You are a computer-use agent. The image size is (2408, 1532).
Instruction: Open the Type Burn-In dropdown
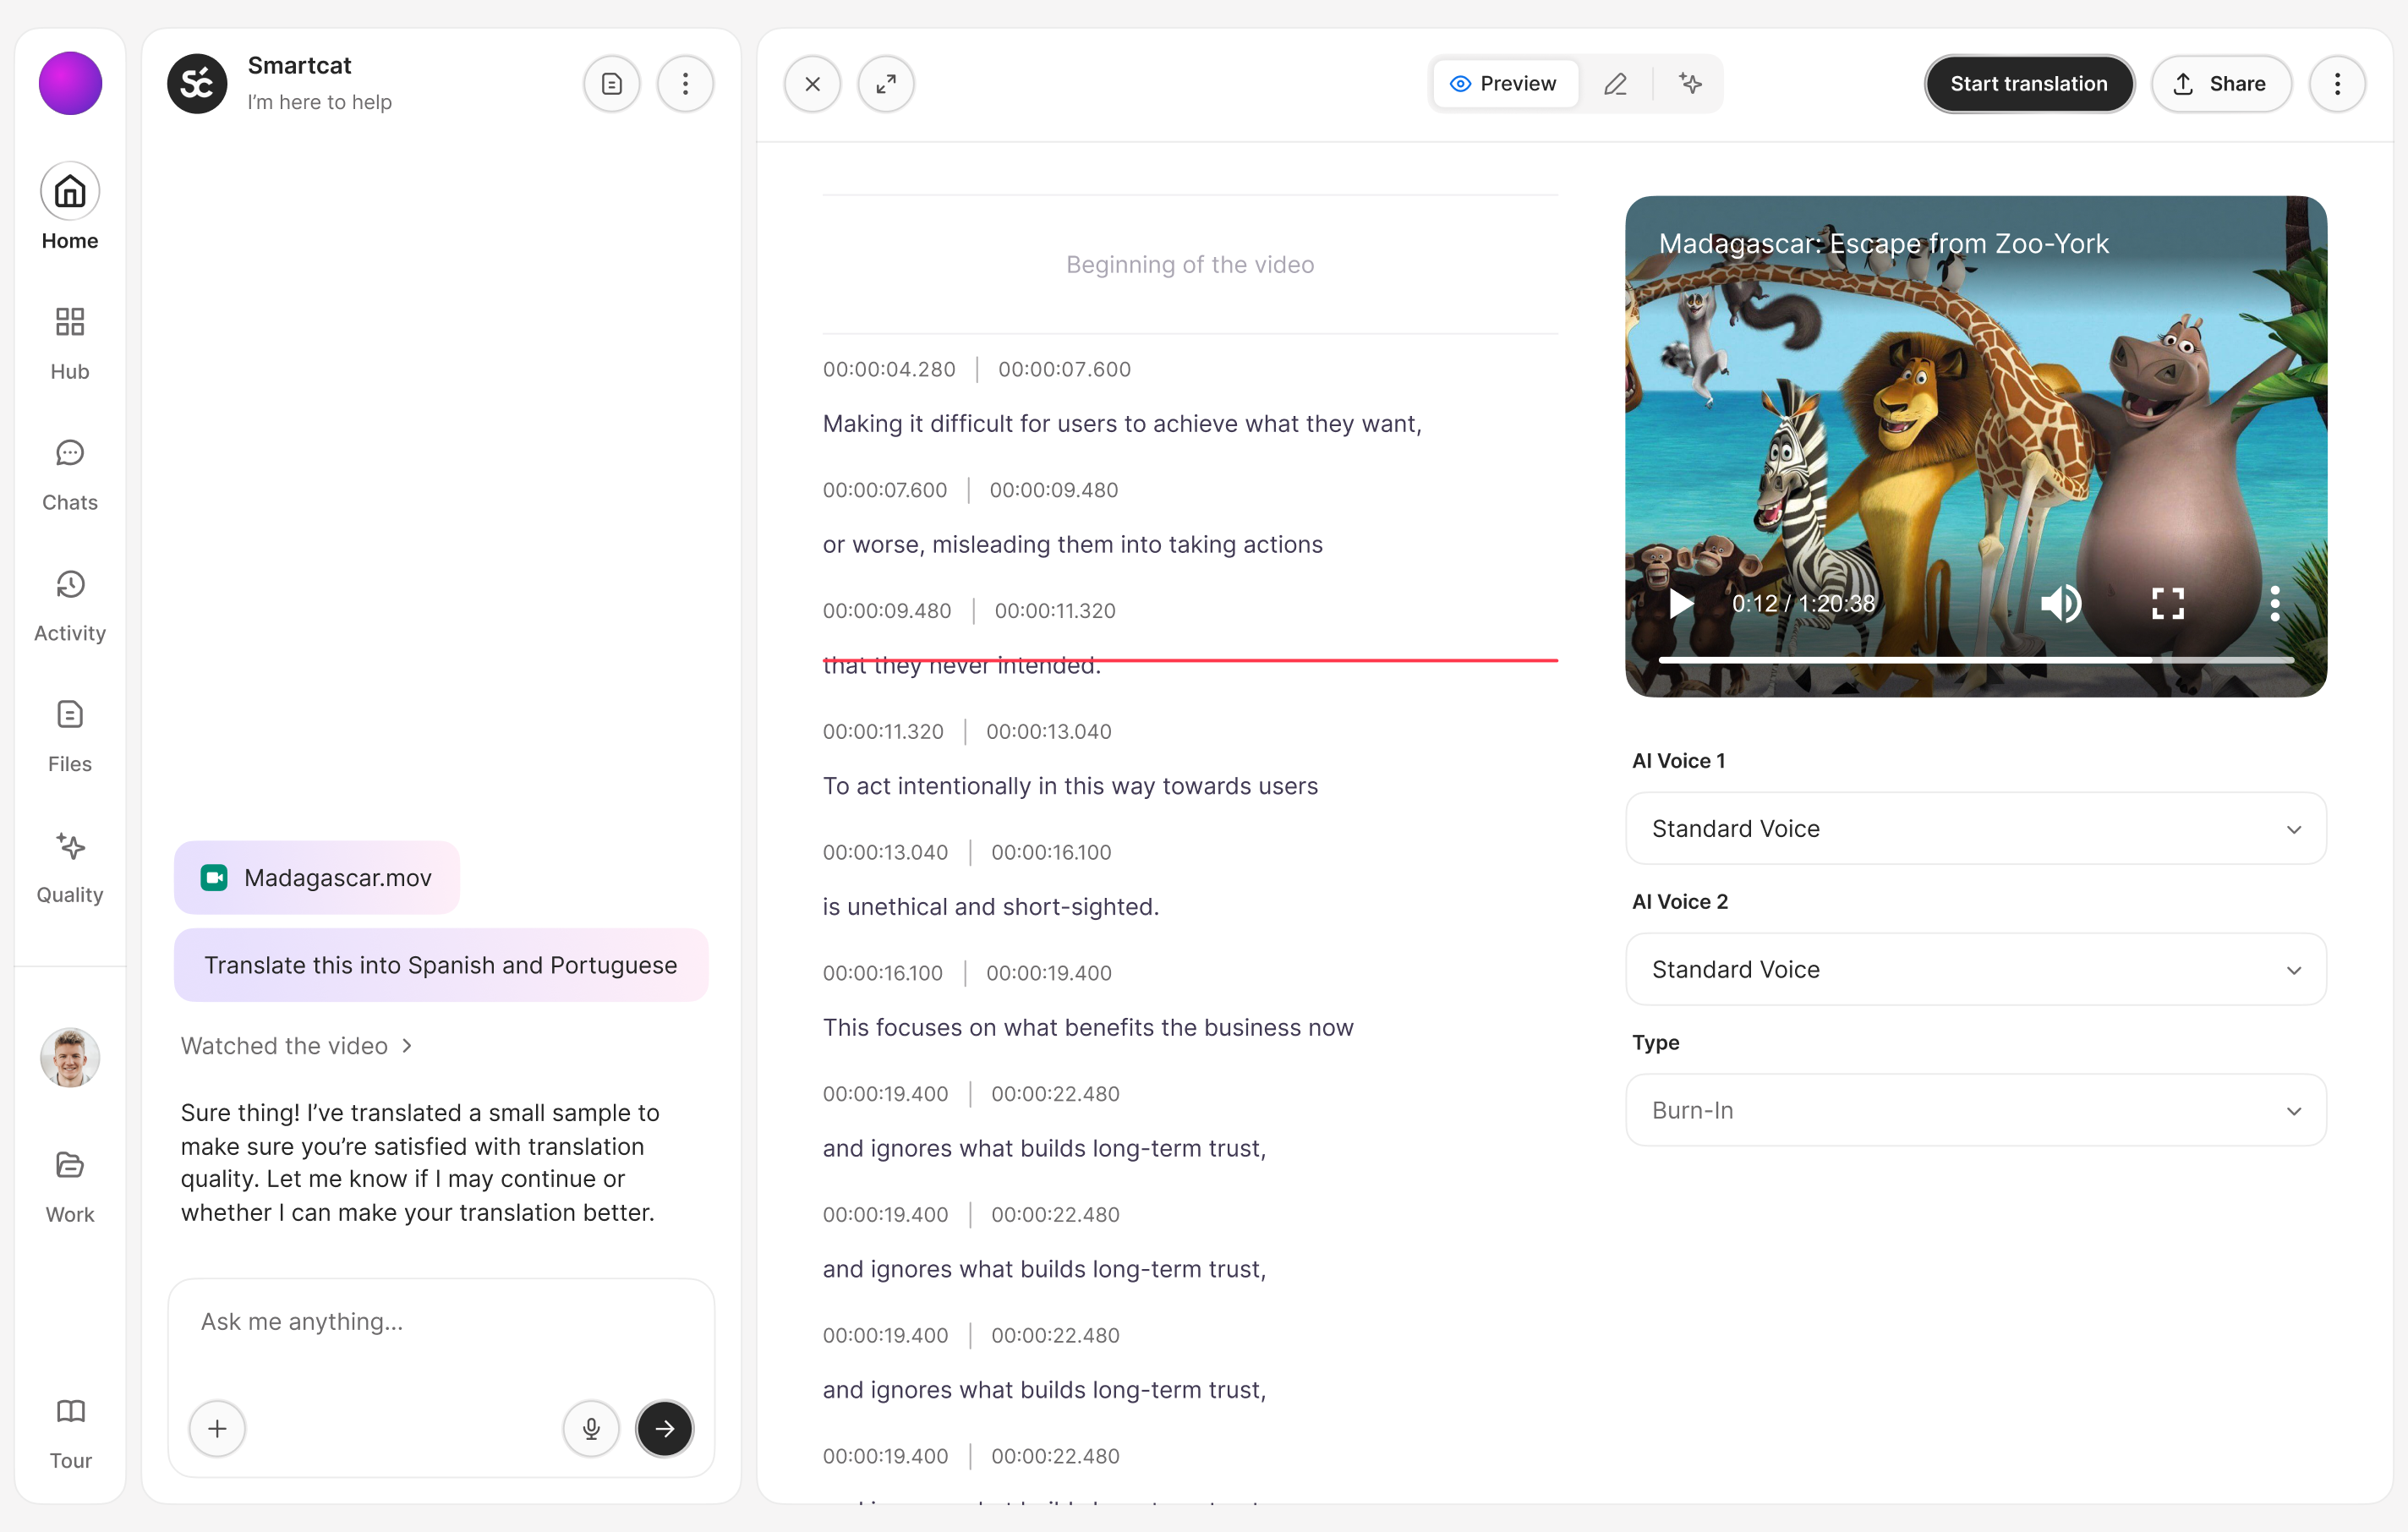(1975, 1110)
